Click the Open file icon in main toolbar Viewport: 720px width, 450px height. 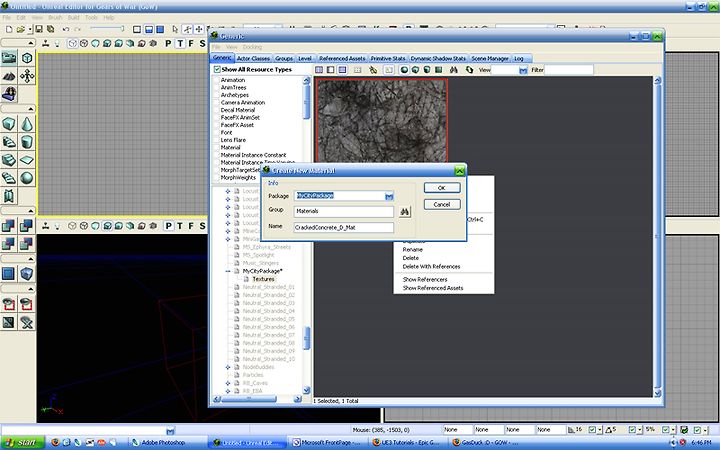click(x=21, y=29)
